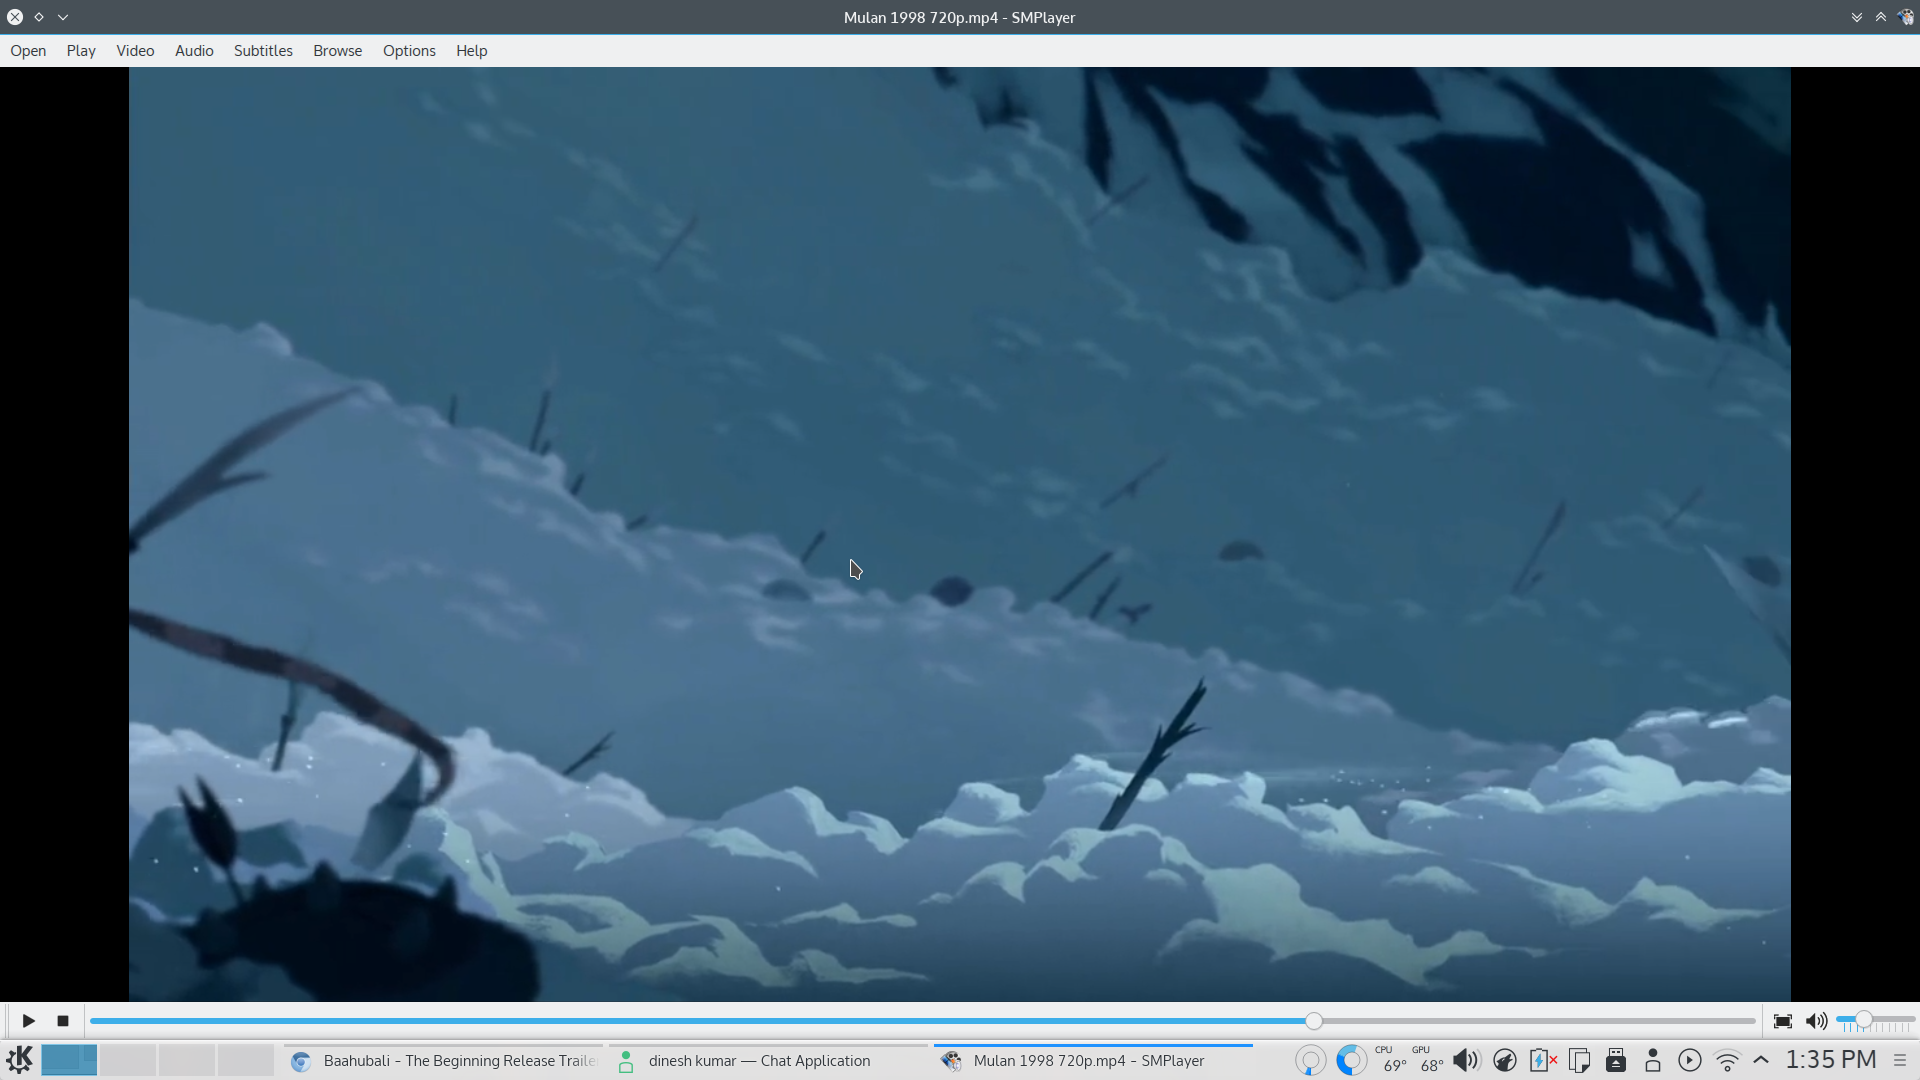Screen dimensions: 1920x1080
Task: Switch to the third virtual desktop
Action: pos(187,1060)
